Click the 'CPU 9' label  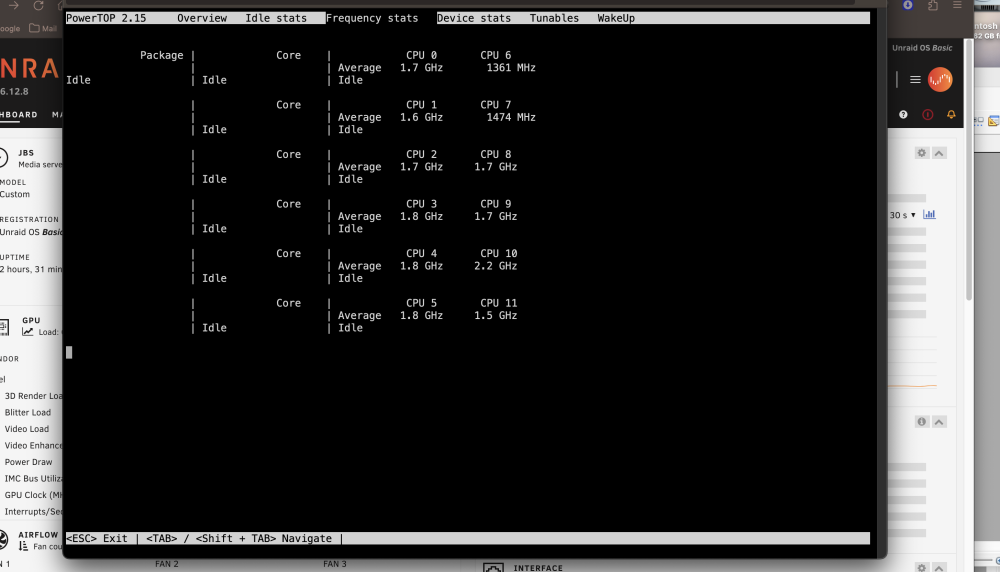tap(496, 204)
